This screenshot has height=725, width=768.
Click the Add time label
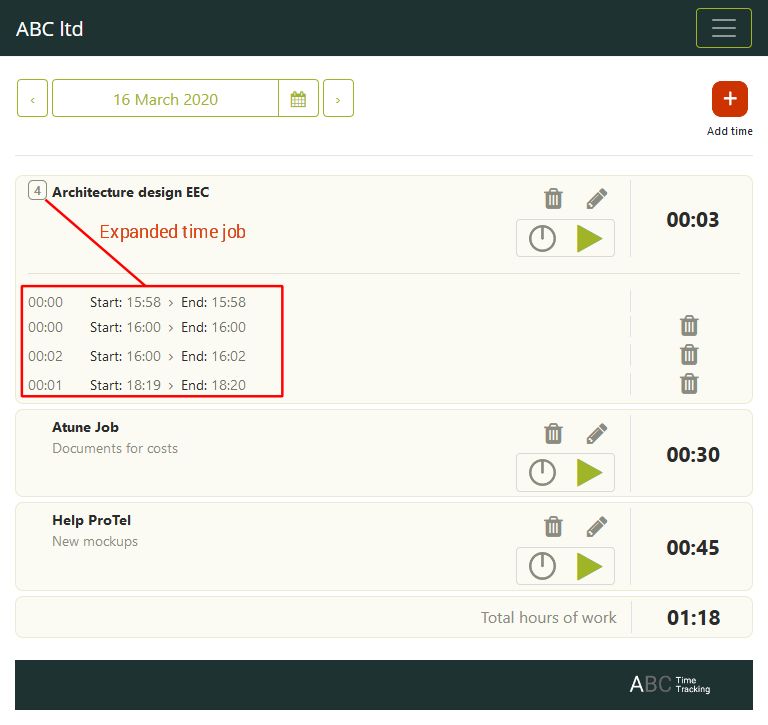coord(729,131)
